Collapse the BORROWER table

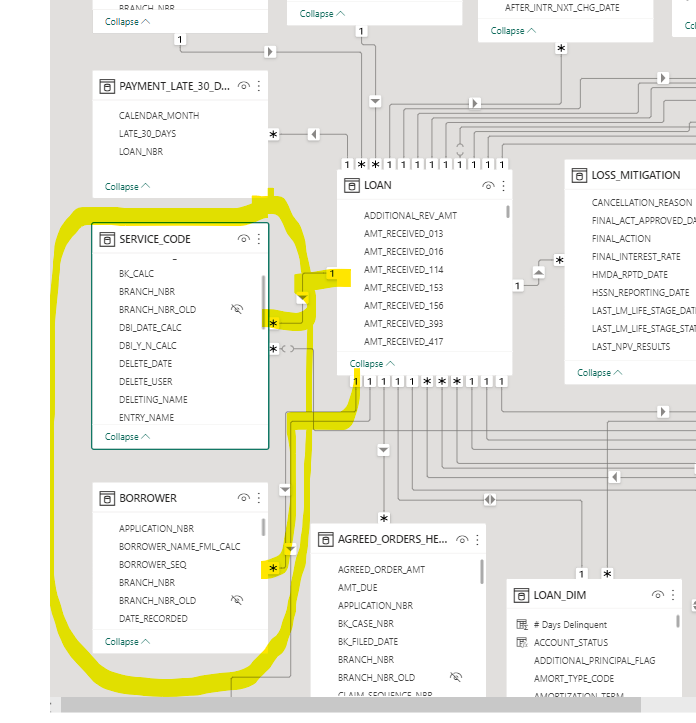tap(127, 641)
